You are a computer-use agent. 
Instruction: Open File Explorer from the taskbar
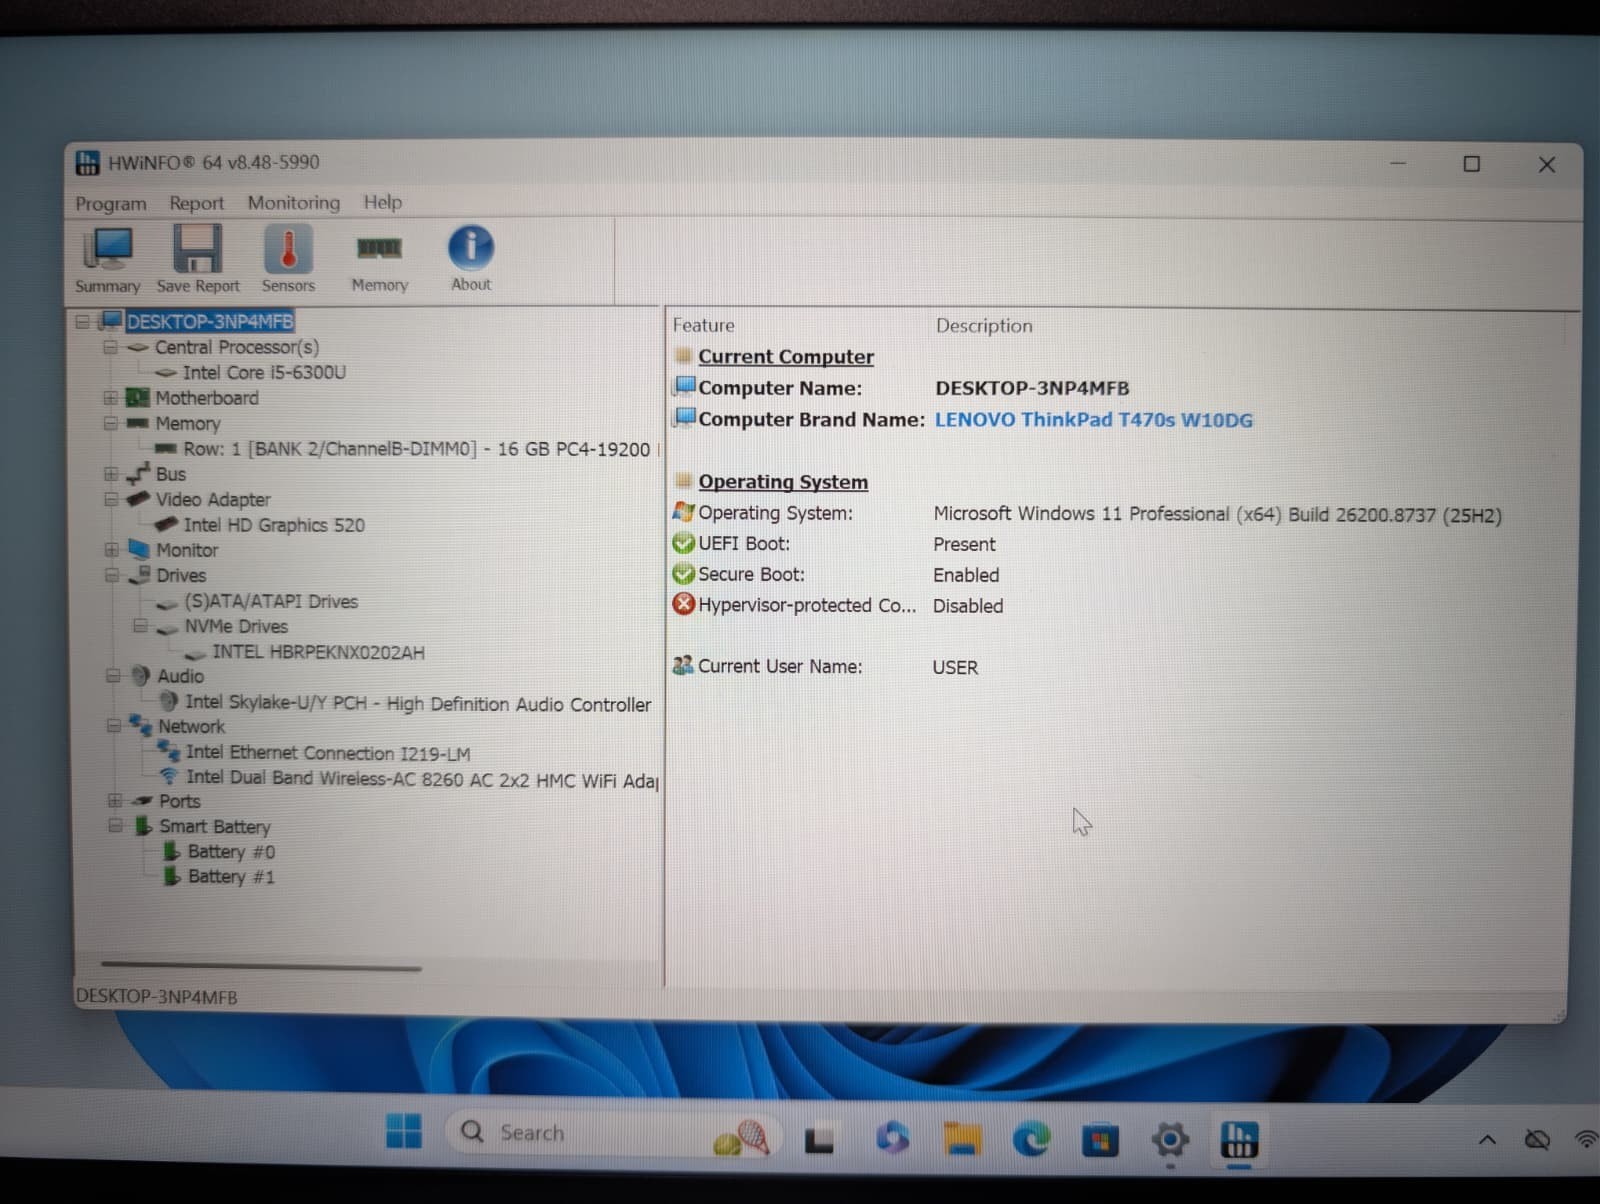point(963,1139)
